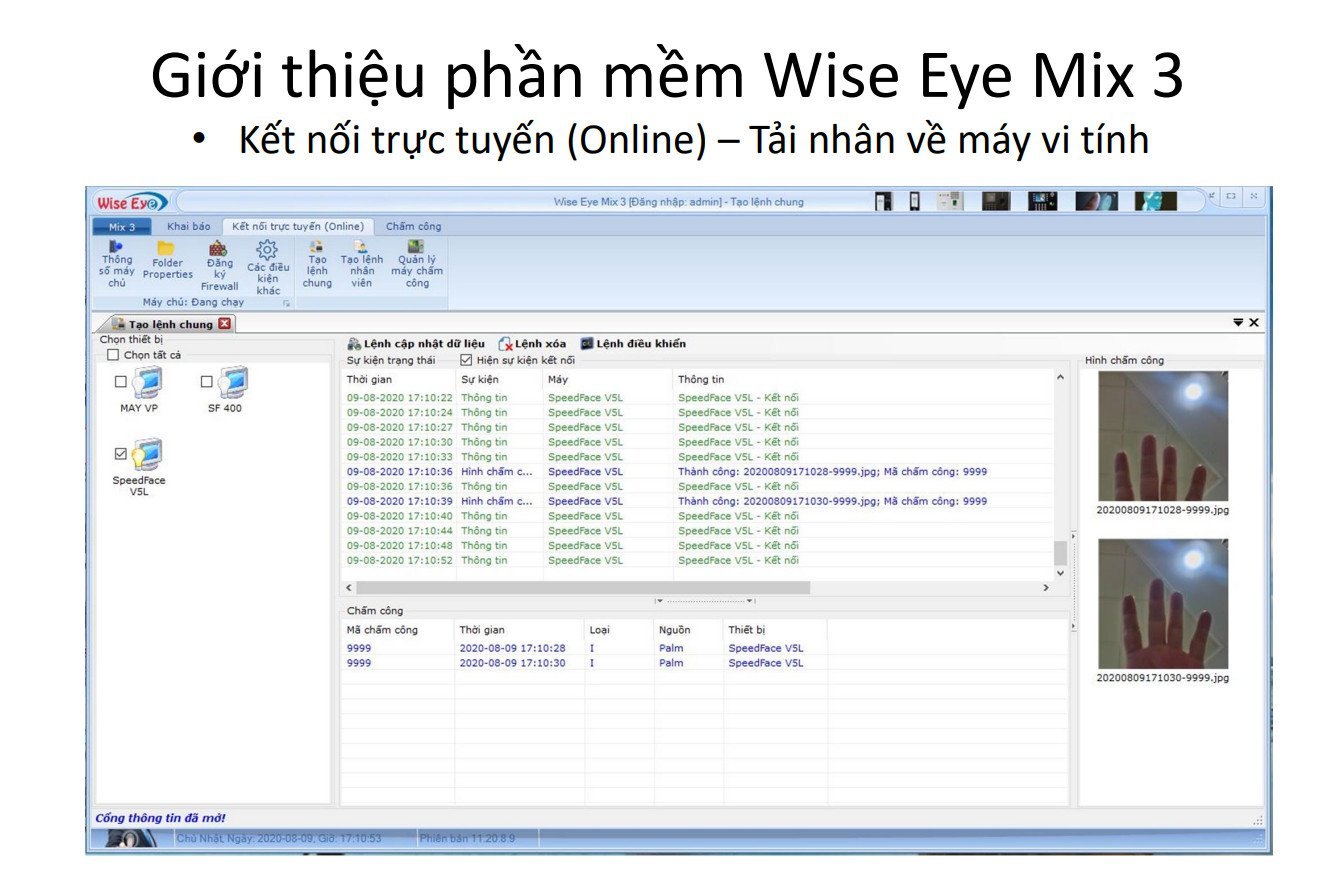This screenshot has height=894, width=1331.
Task: Open thumbnail 20200809171030-9999.jpg palm image
Action: (x=1163, y=604)
